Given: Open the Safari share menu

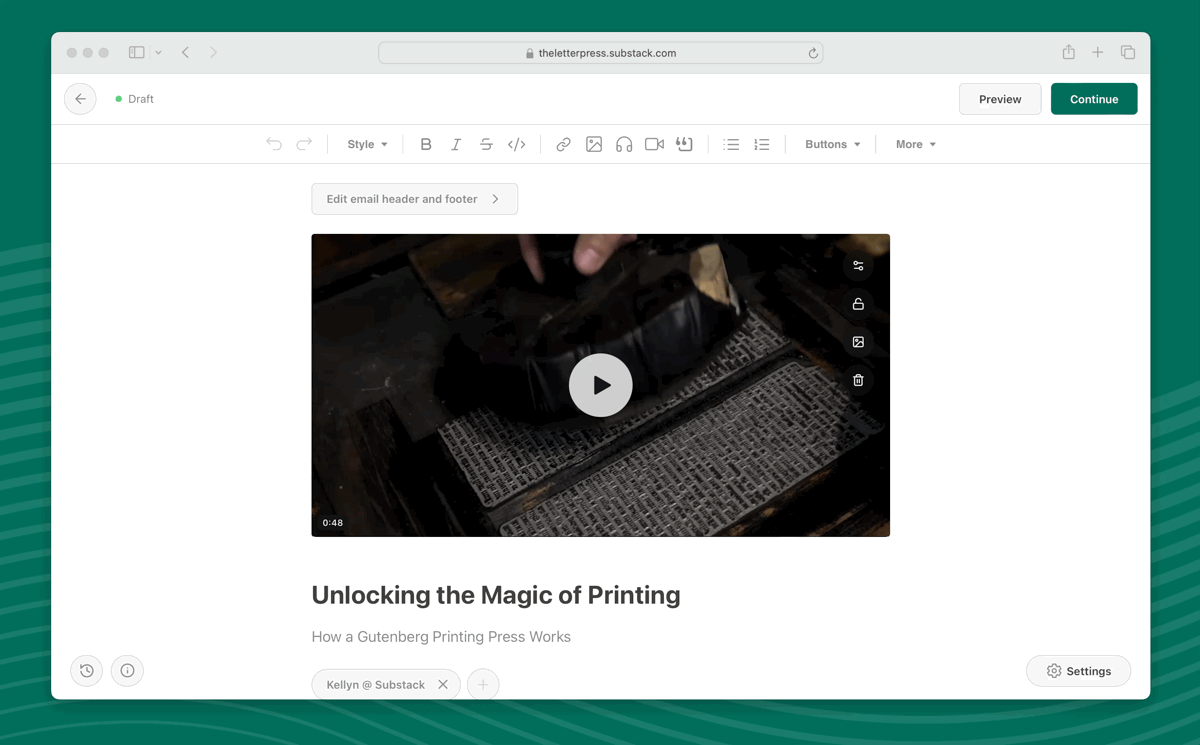Looking at the screenshot, I should [1069, 52].
